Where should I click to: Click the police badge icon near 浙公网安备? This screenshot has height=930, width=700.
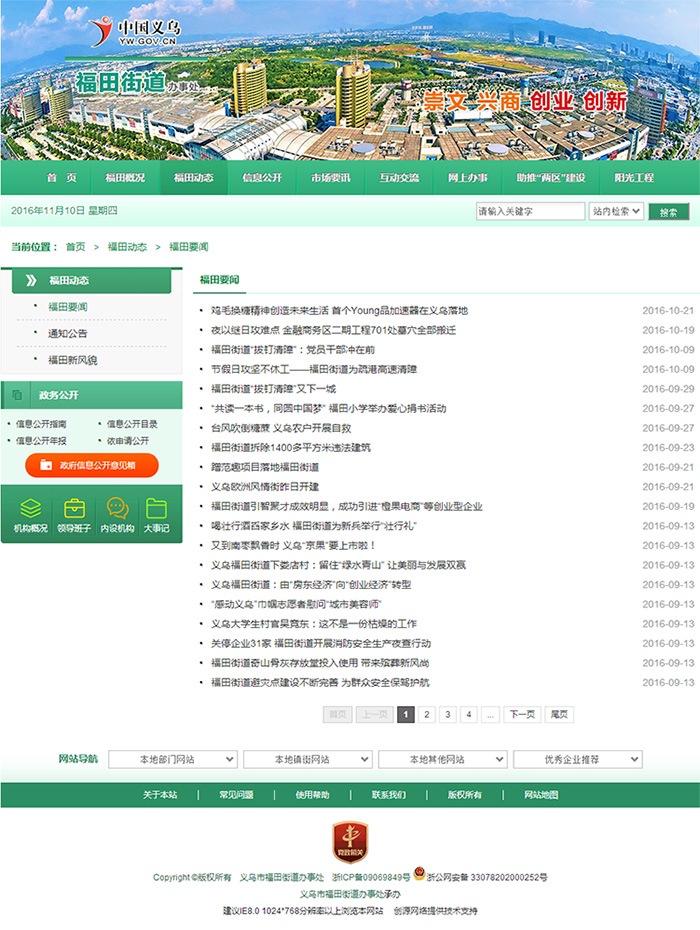pos(419,876)
